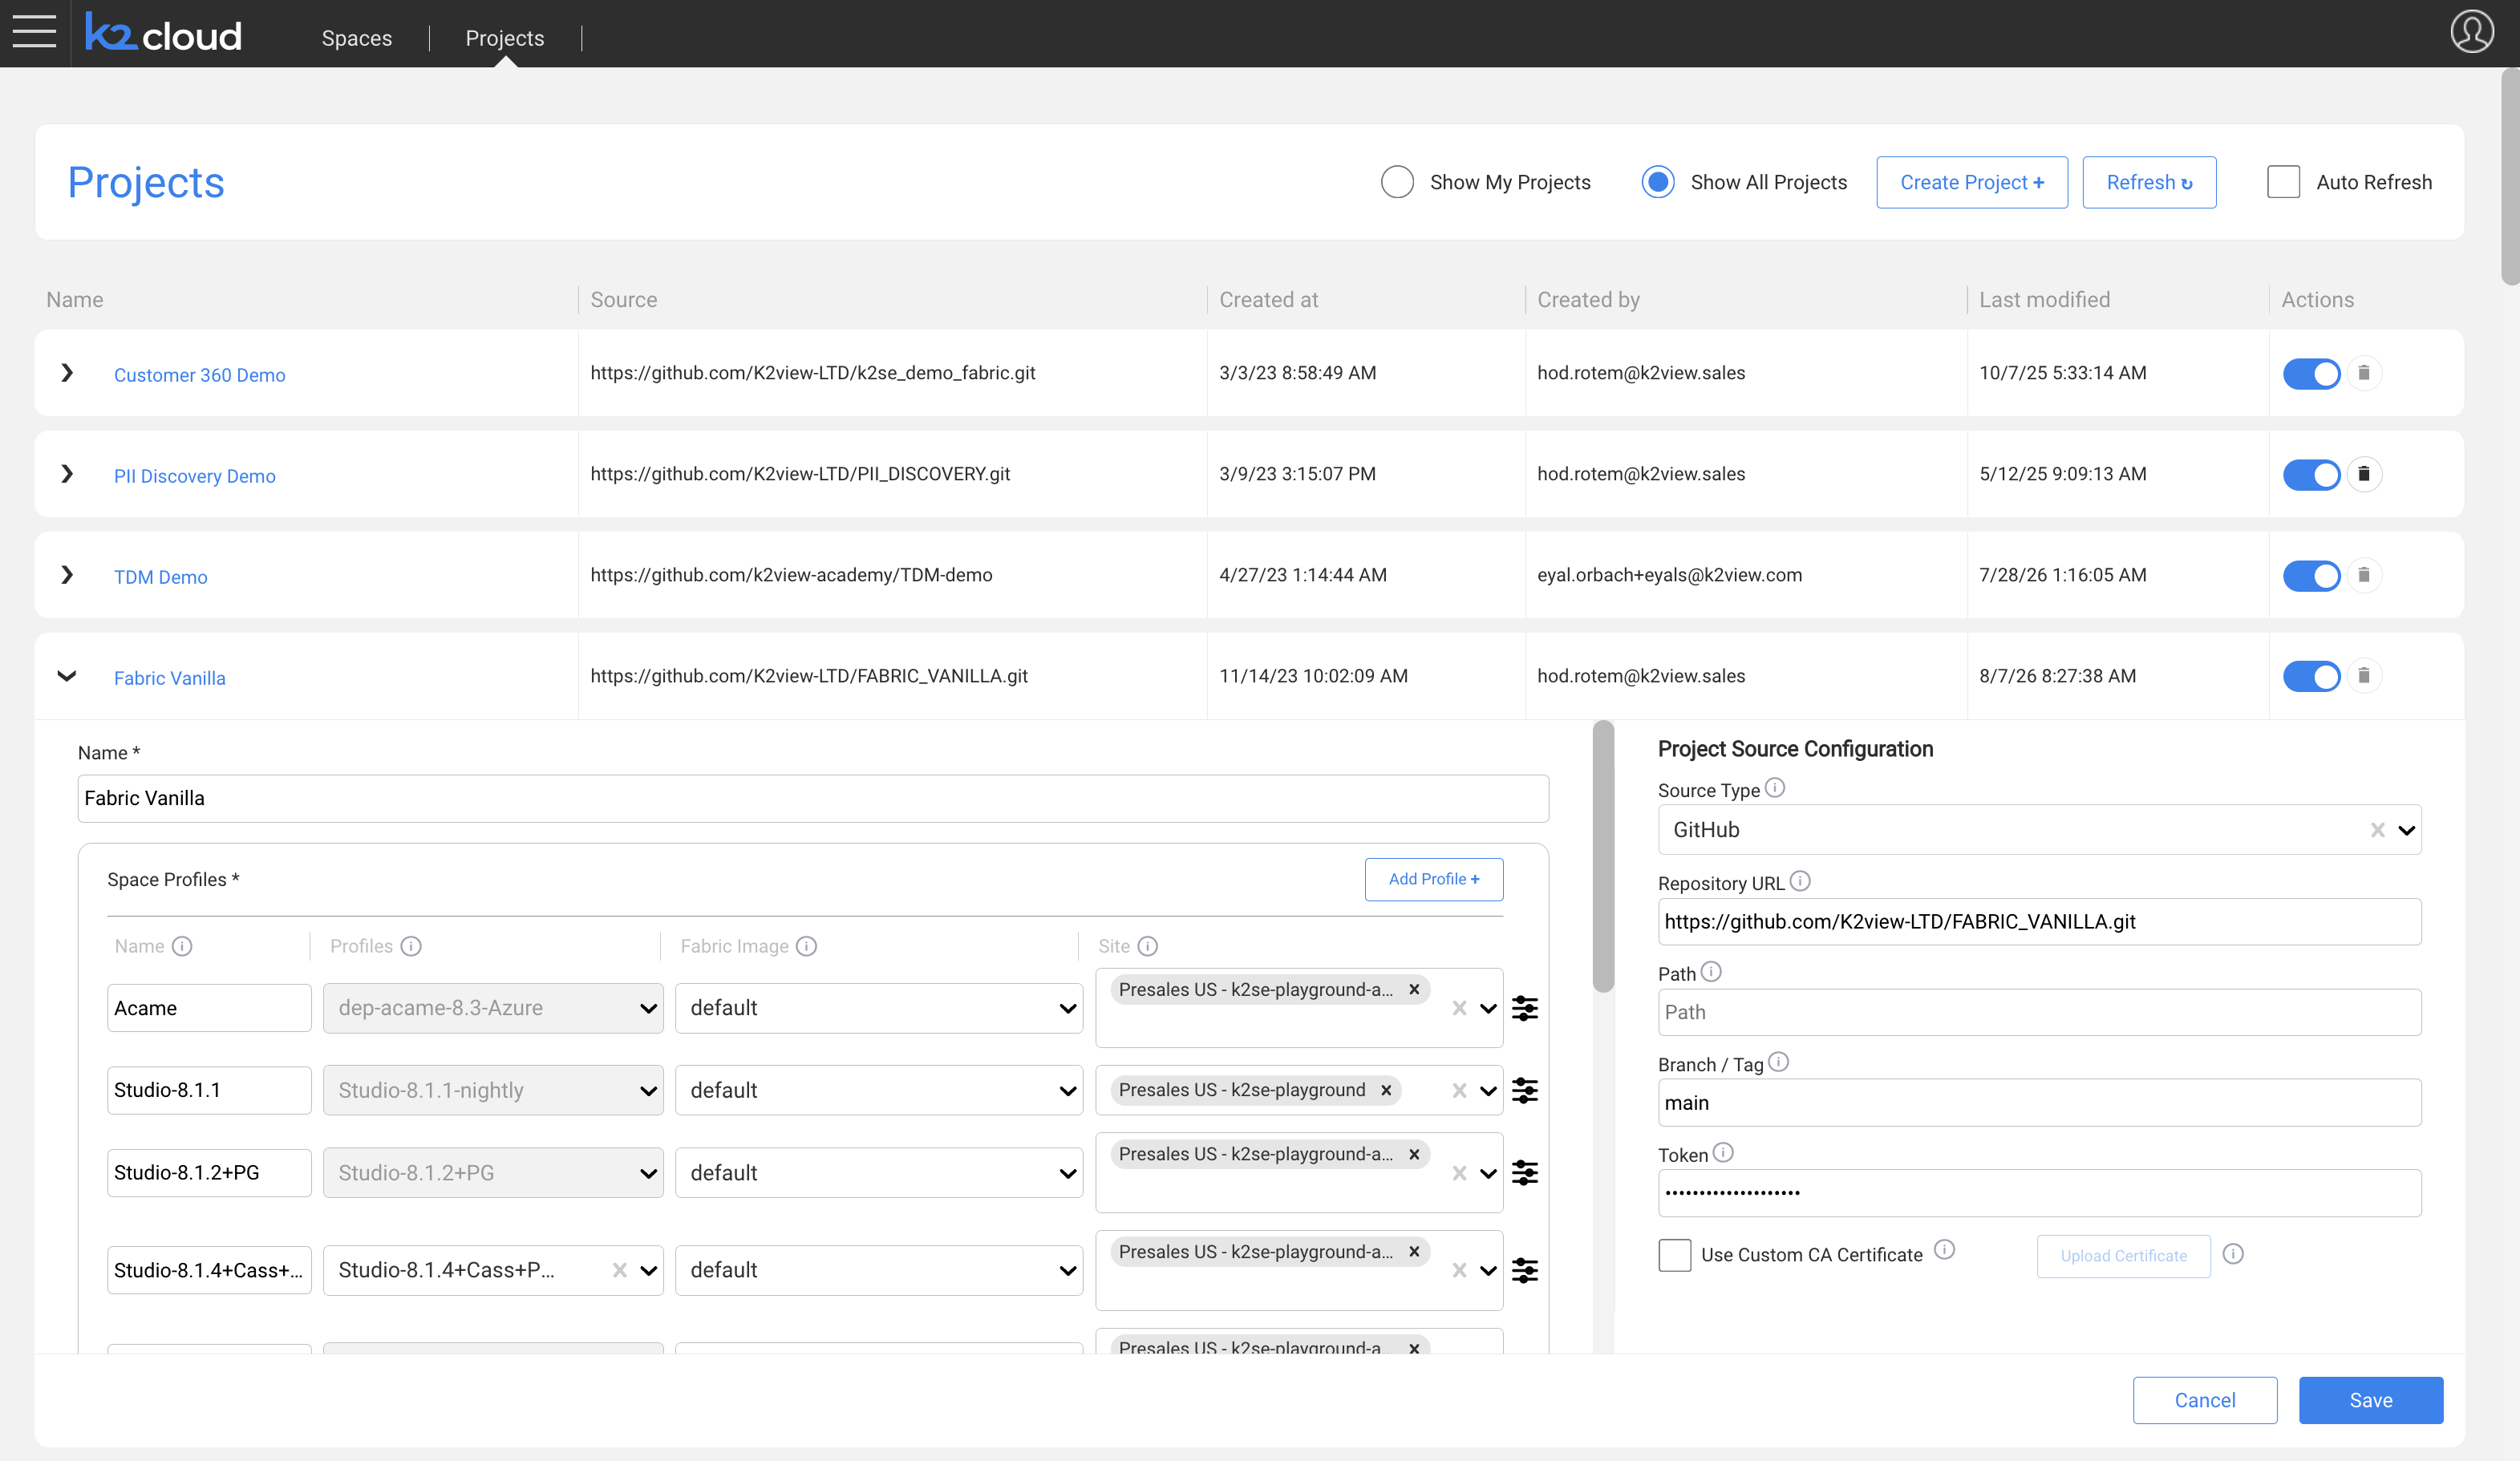Clear Studio-8.1.4+Cass profile selection
Image resolution: width=2520 pixels, height=1461 pixels.
[x=620, y=1270]
